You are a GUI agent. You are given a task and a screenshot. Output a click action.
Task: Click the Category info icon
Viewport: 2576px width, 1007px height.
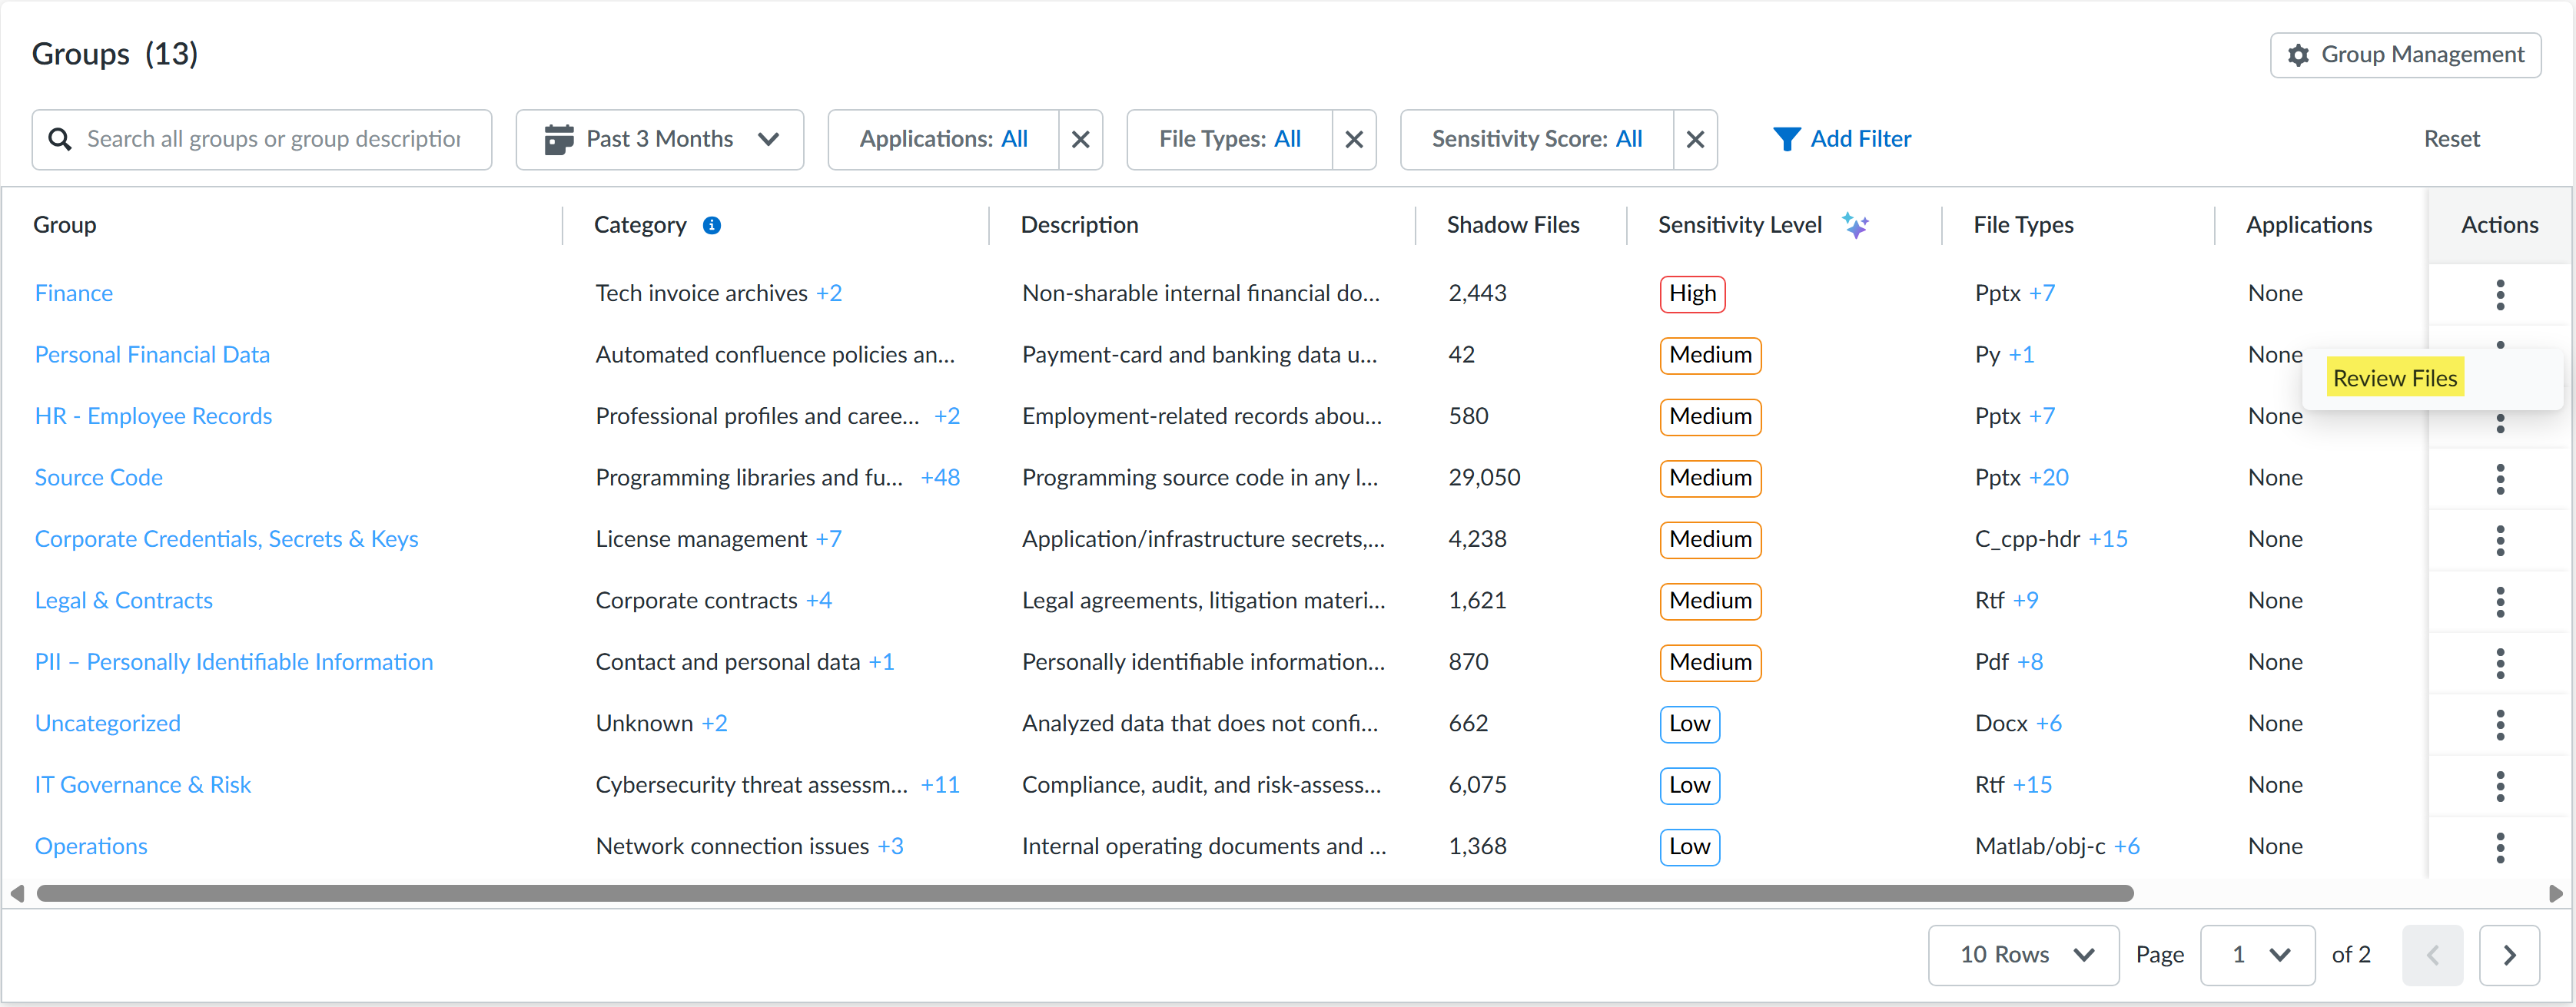coord(712,225)
